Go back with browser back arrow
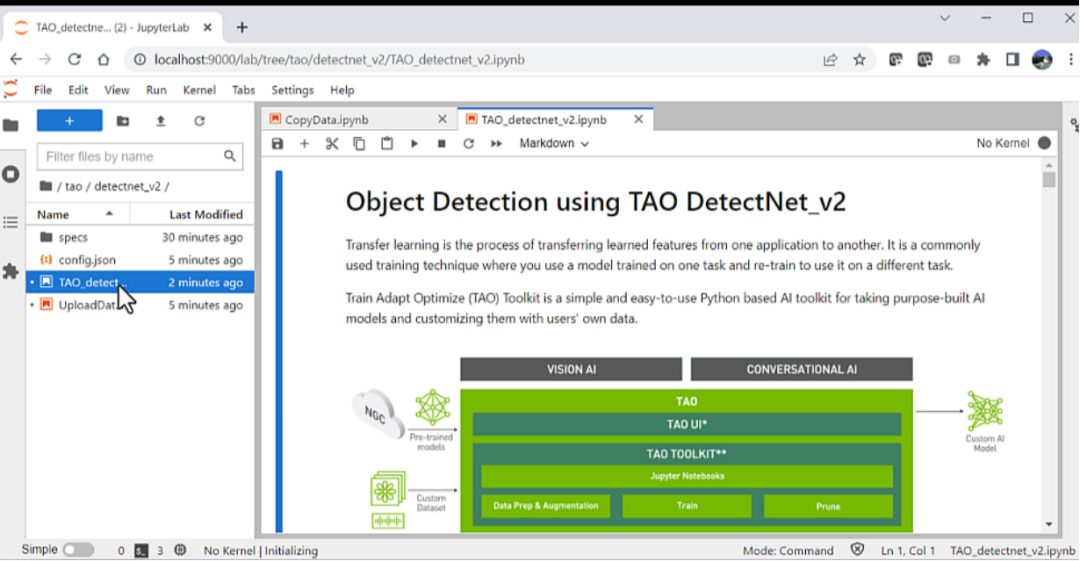The width and height of the screenshot is (1080, 561). click(x=16, y=60)
